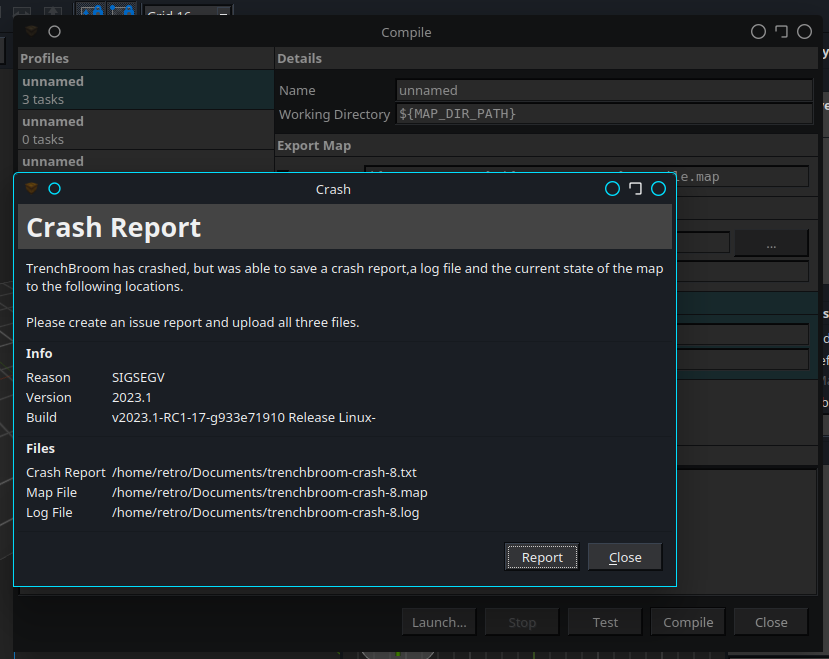This screenshot has height=659, width=829.
Task: Open the export map file browser with ... button
Action: tap(770, 242)
